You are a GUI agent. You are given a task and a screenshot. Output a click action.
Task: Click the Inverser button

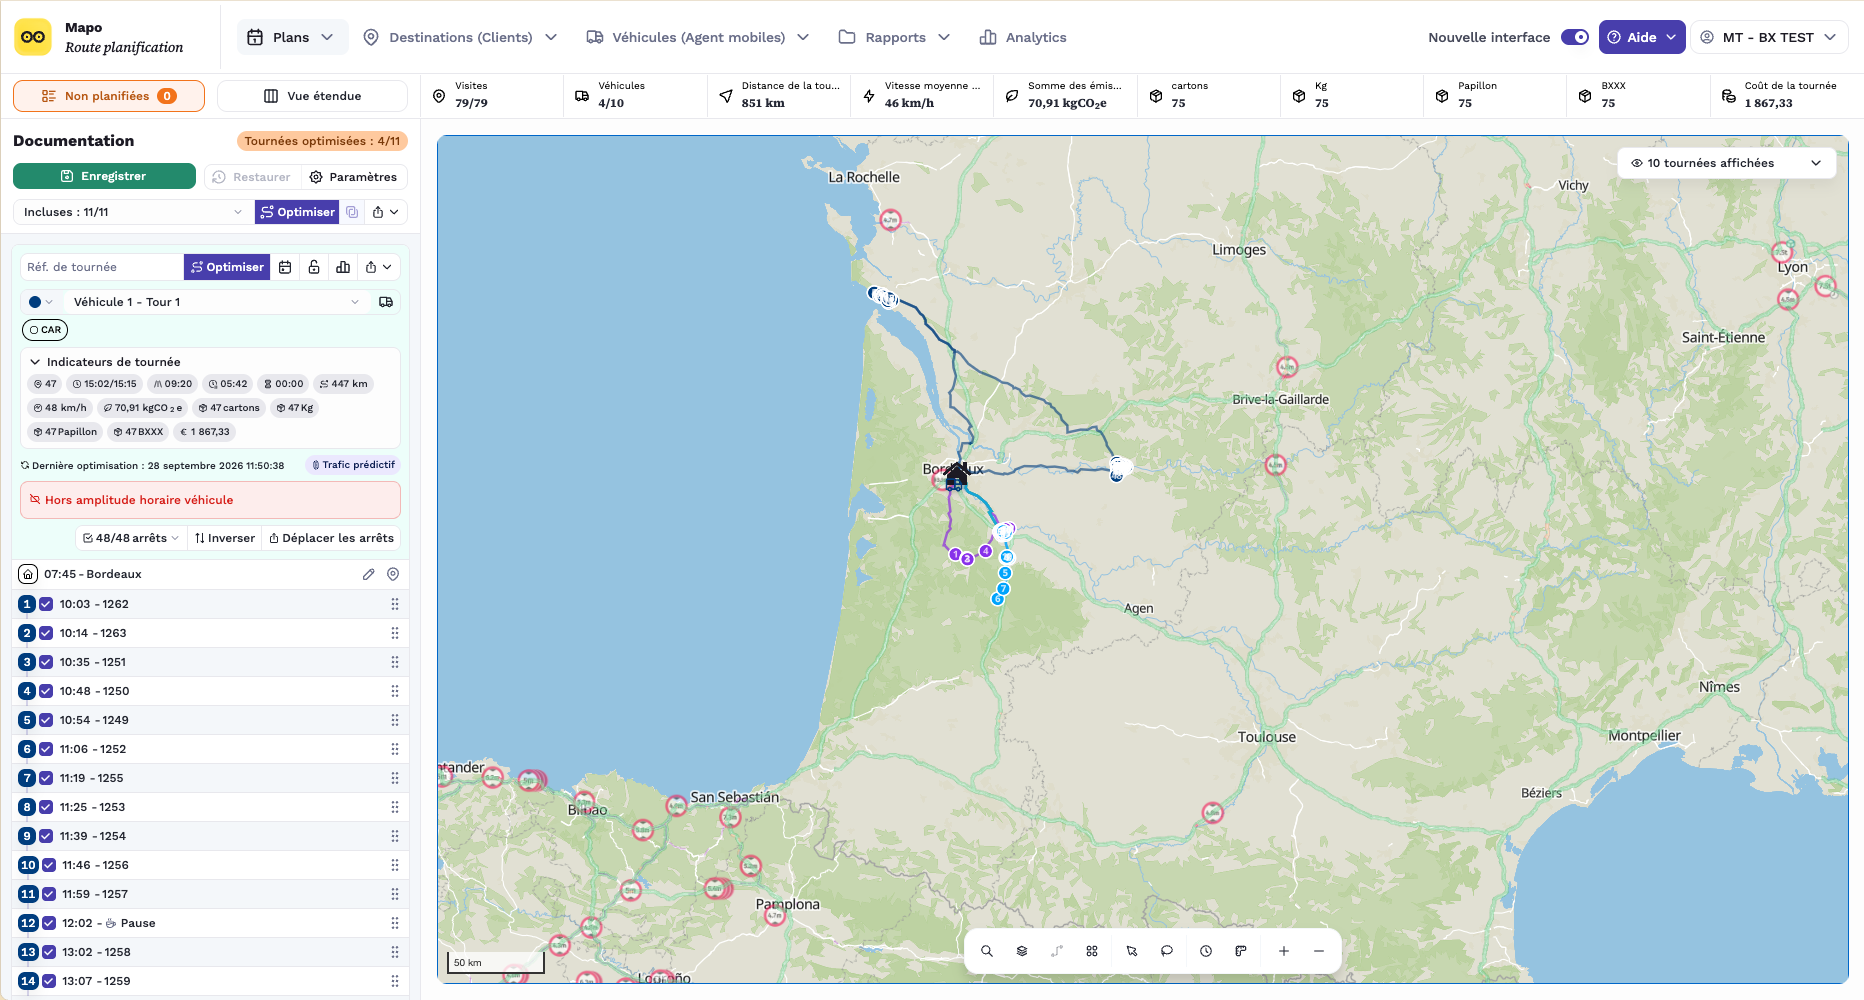(225, 538)
